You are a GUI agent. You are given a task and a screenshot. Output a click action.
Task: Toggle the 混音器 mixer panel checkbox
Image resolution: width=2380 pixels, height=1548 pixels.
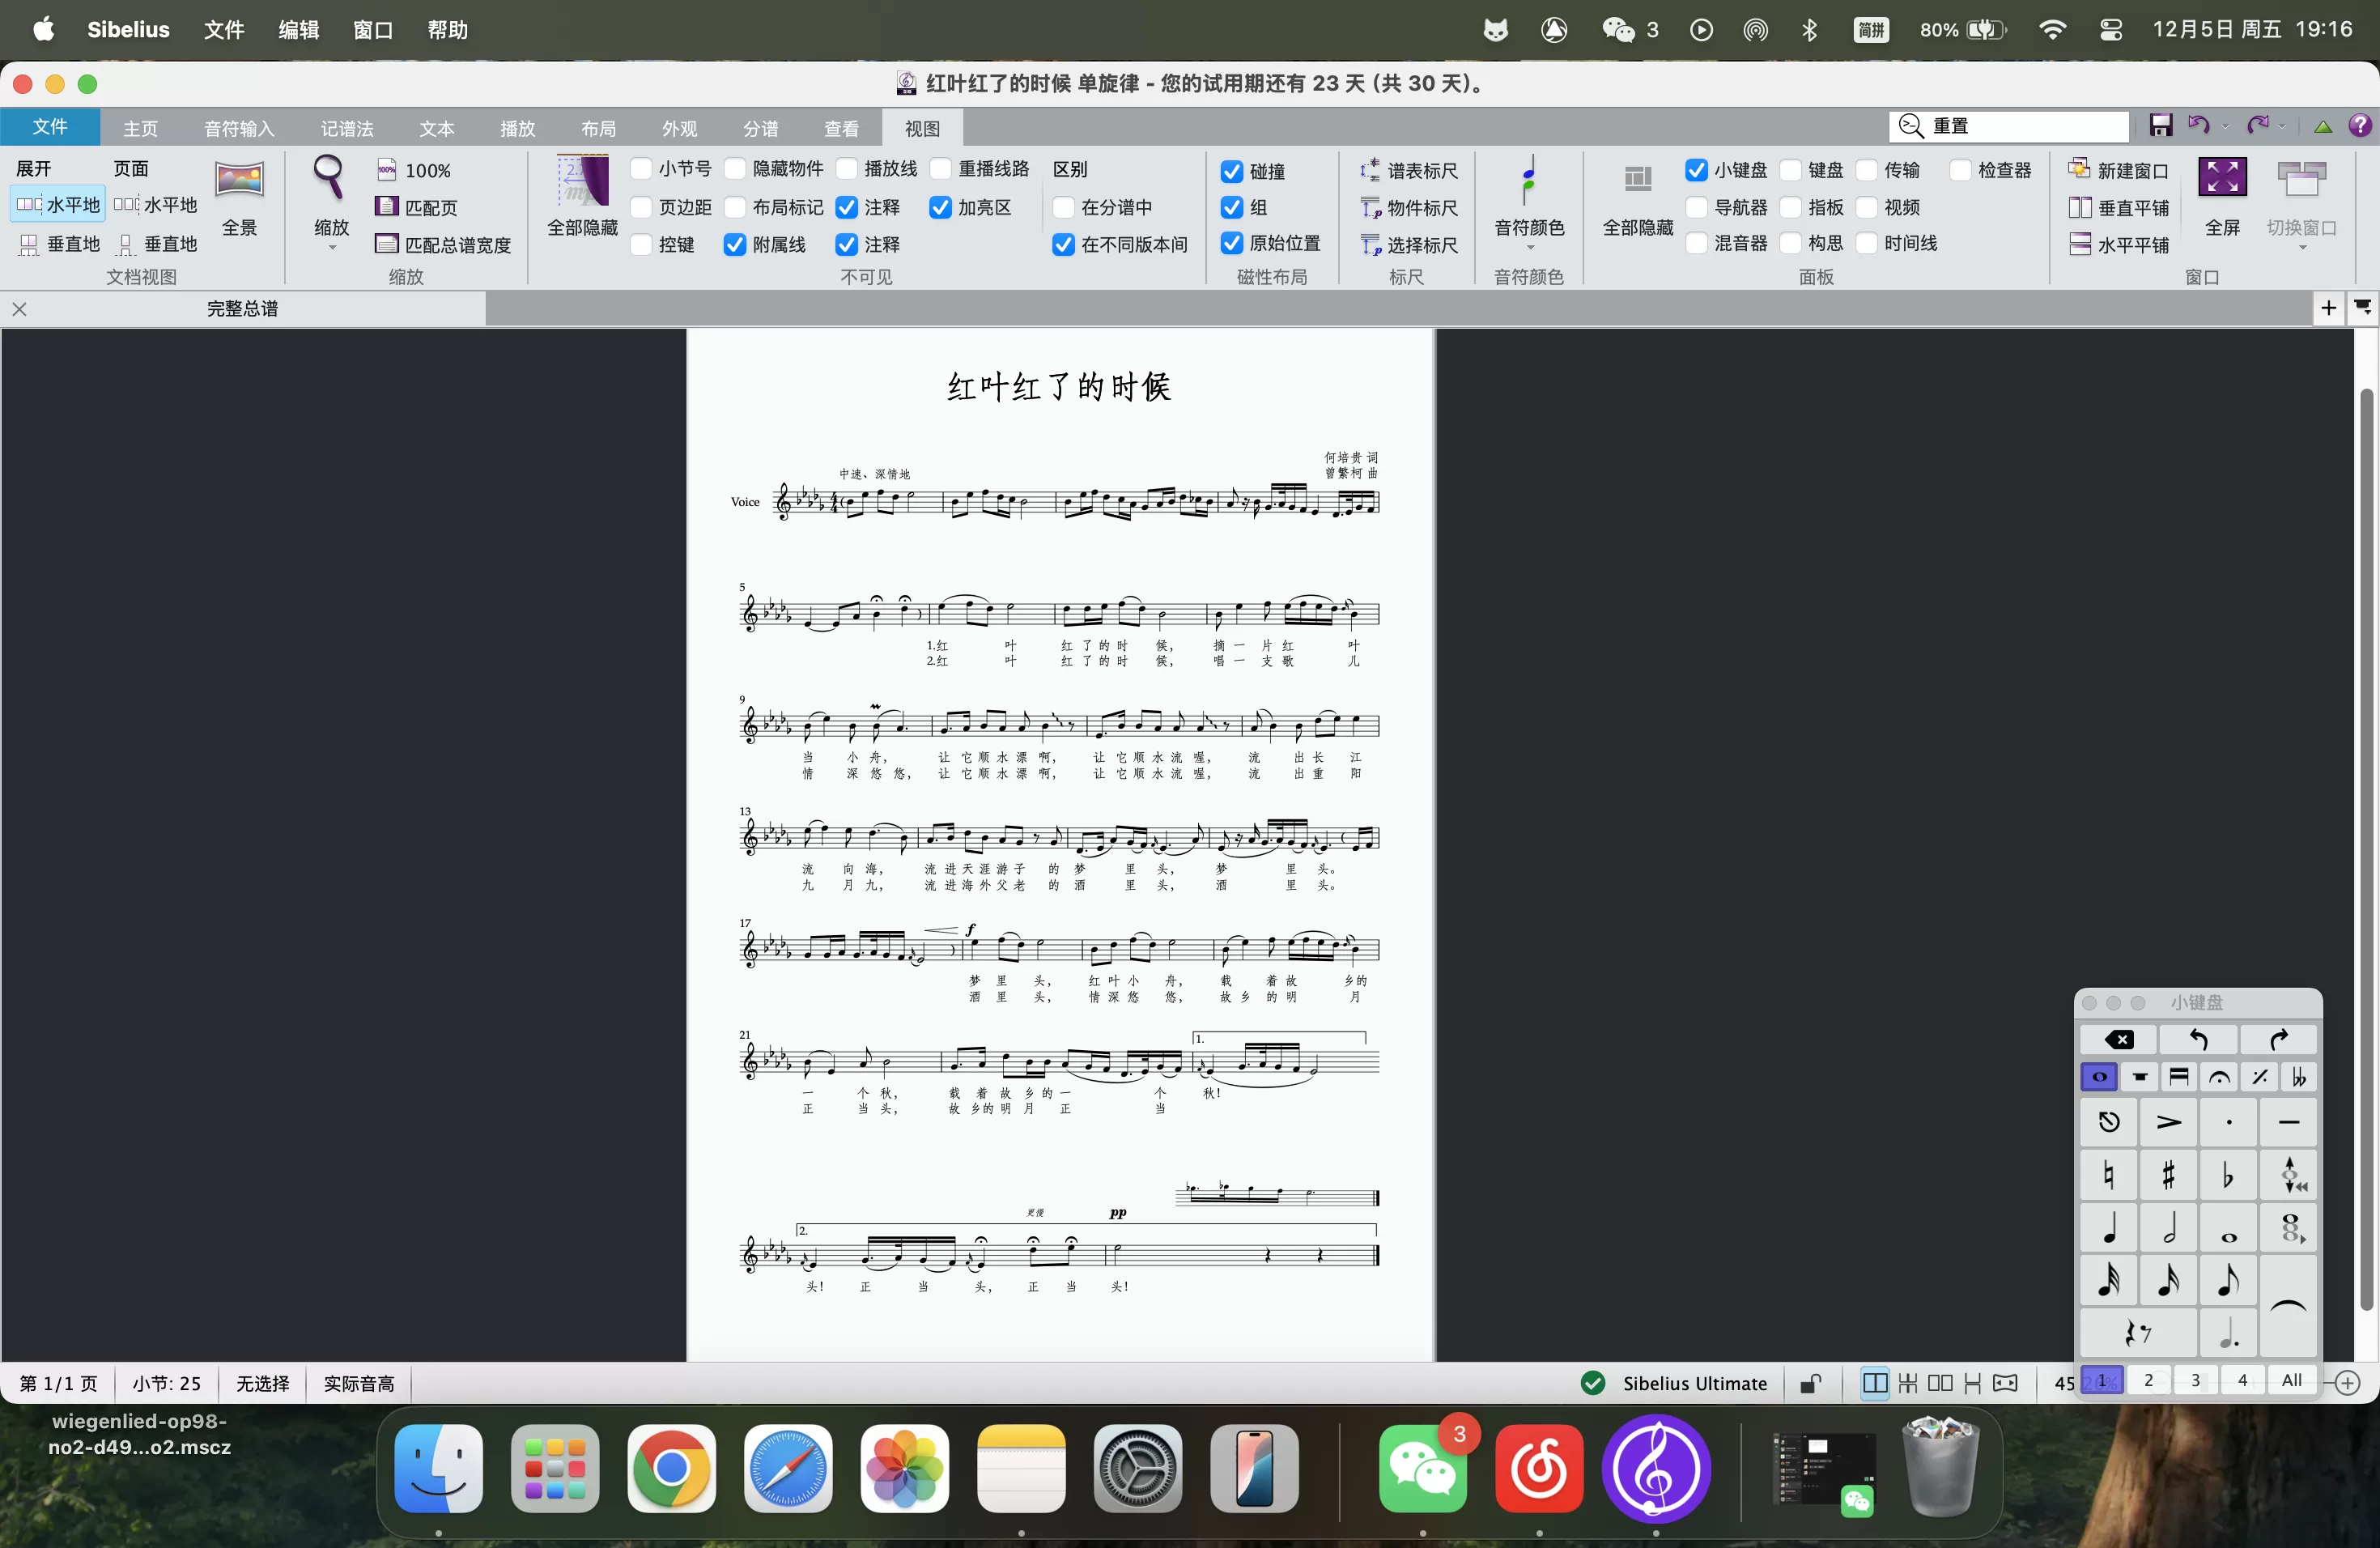(1696, 243)
